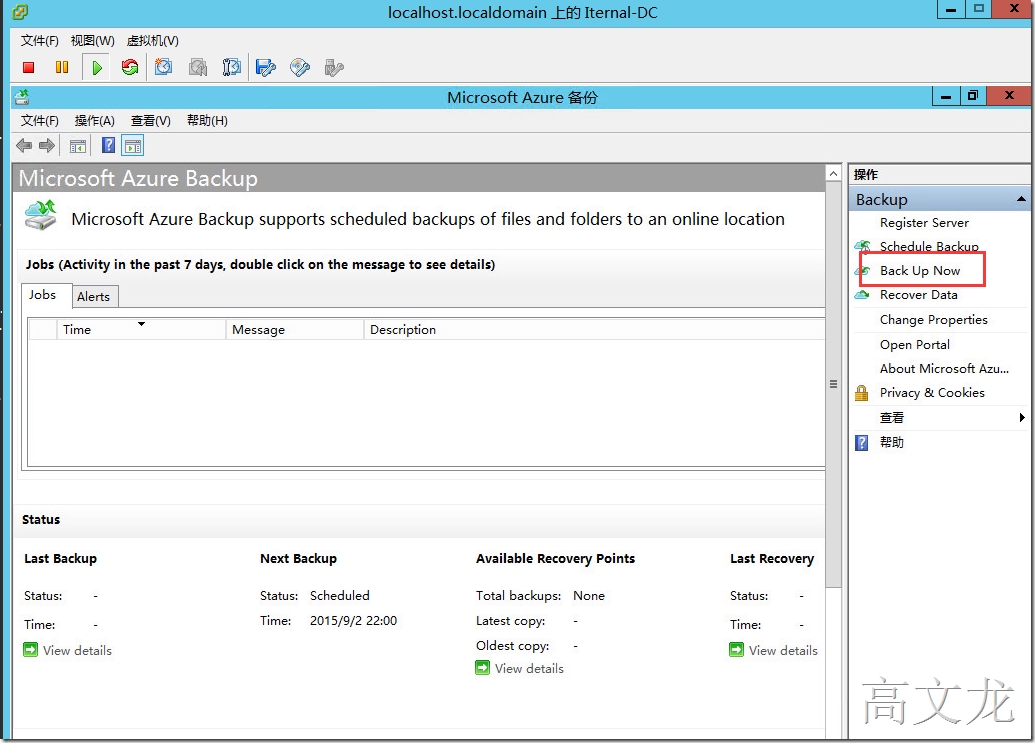Image resolution: width=1035 pixels, height=743 pixels.
Task: Click the Schedule Backup cloud icon
Action: 863,246
